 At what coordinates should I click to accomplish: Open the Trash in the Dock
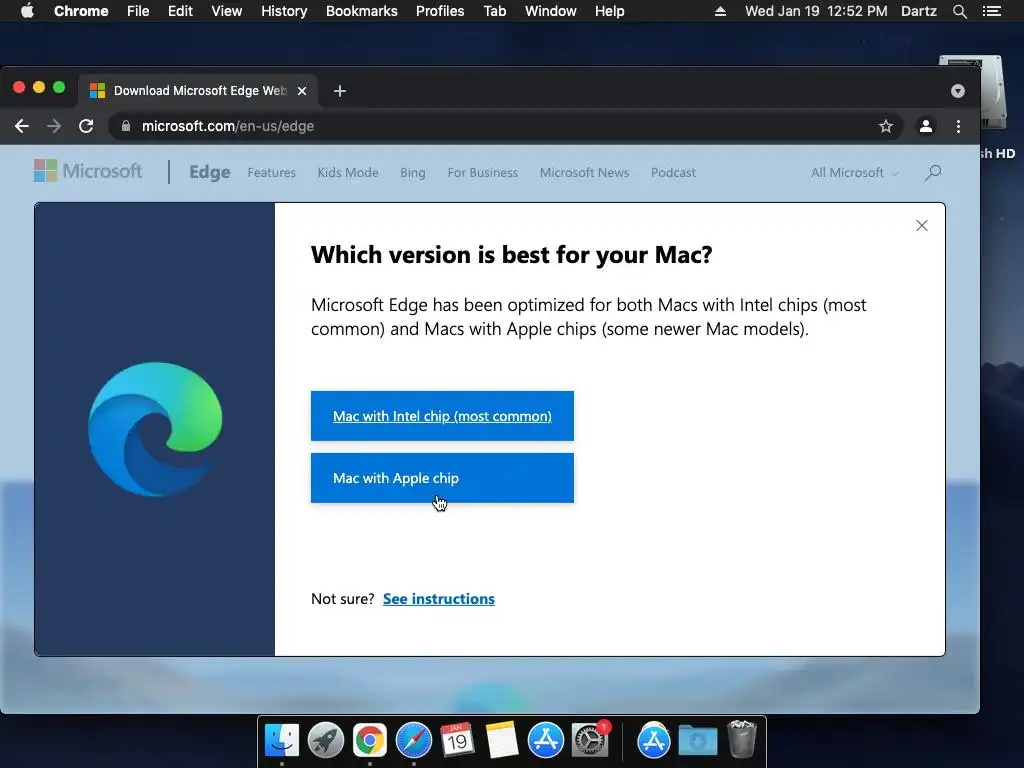pyautogui.click(x=741, y=739)
